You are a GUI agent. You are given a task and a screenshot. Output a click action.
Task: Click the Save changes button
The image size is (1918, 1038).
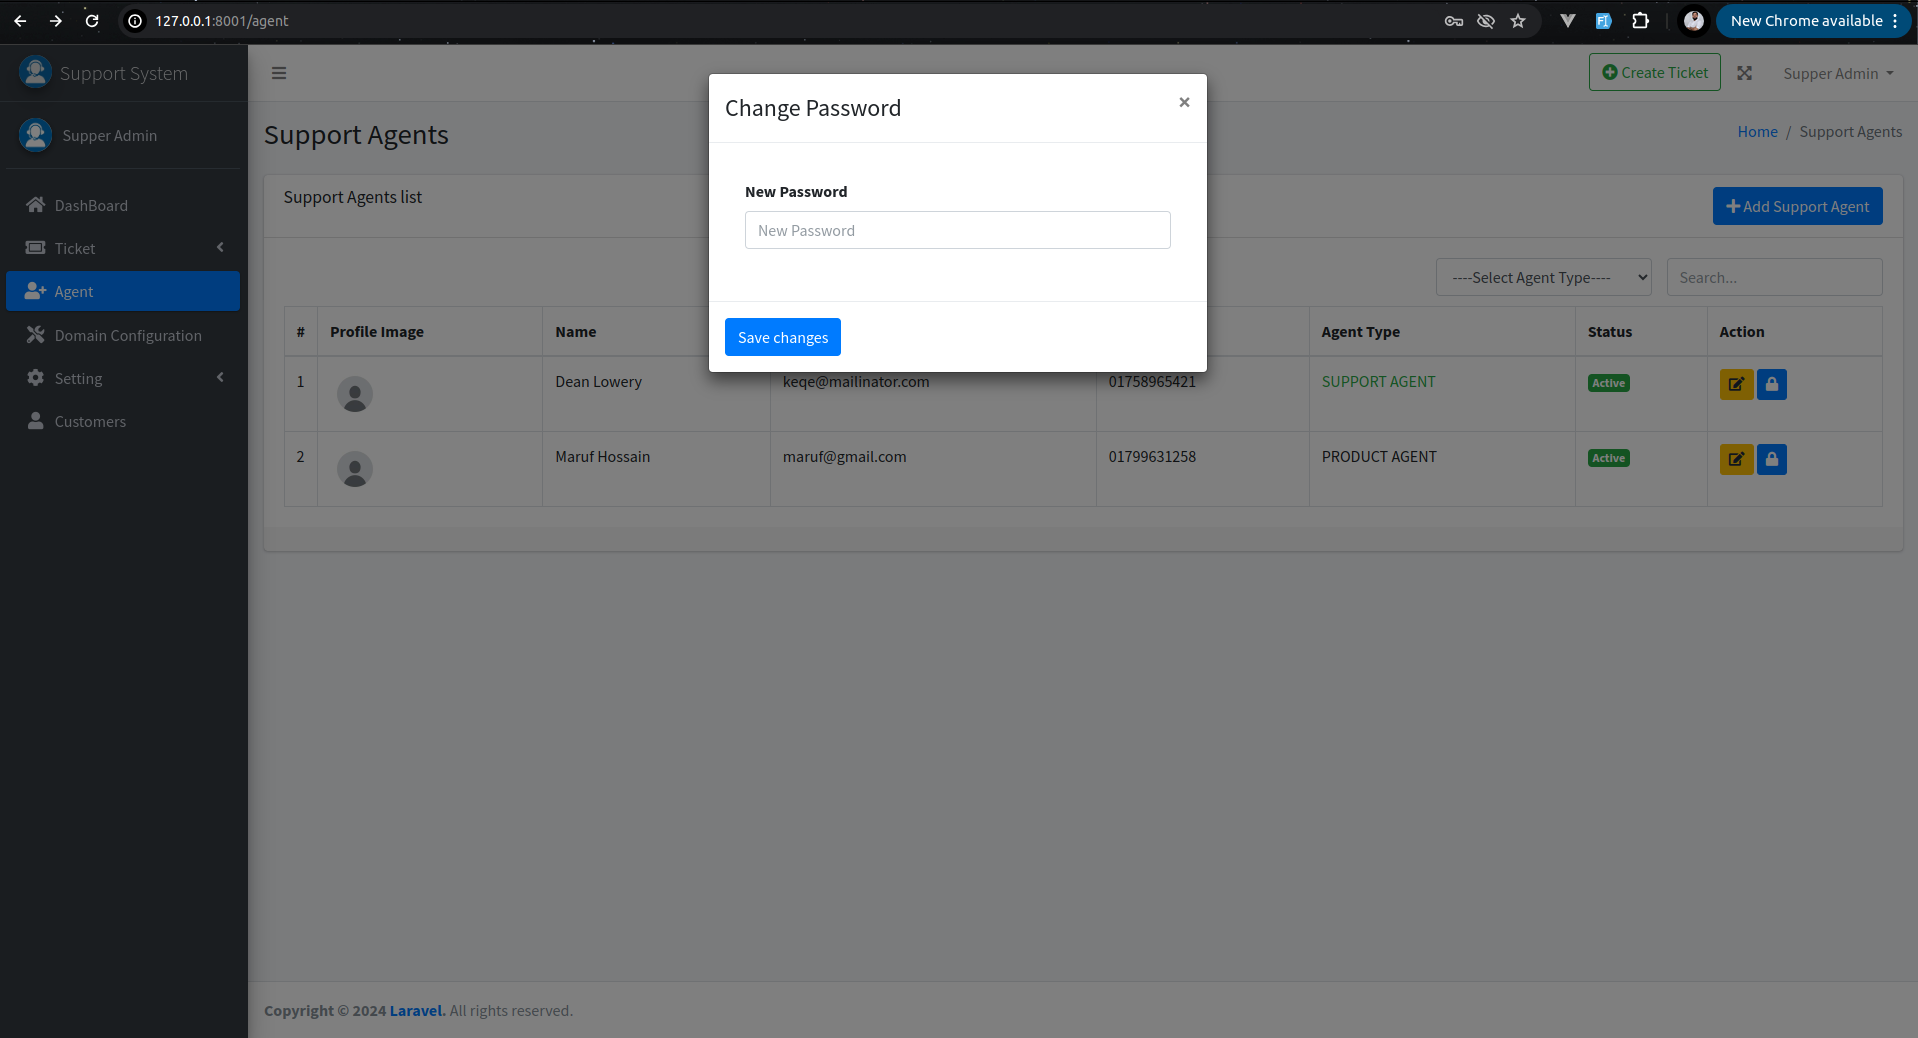coord(782,338)
